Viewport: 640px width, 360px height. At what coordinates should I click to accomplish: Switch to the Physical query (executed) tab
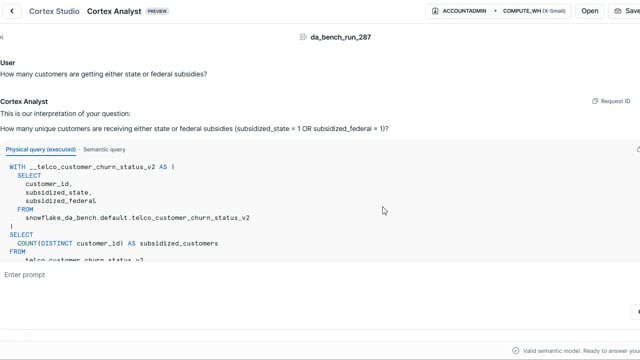(x=41, y=149)
